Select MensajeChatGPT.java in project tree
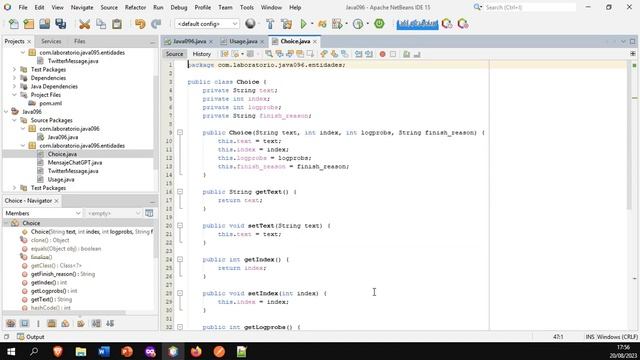 75,162
